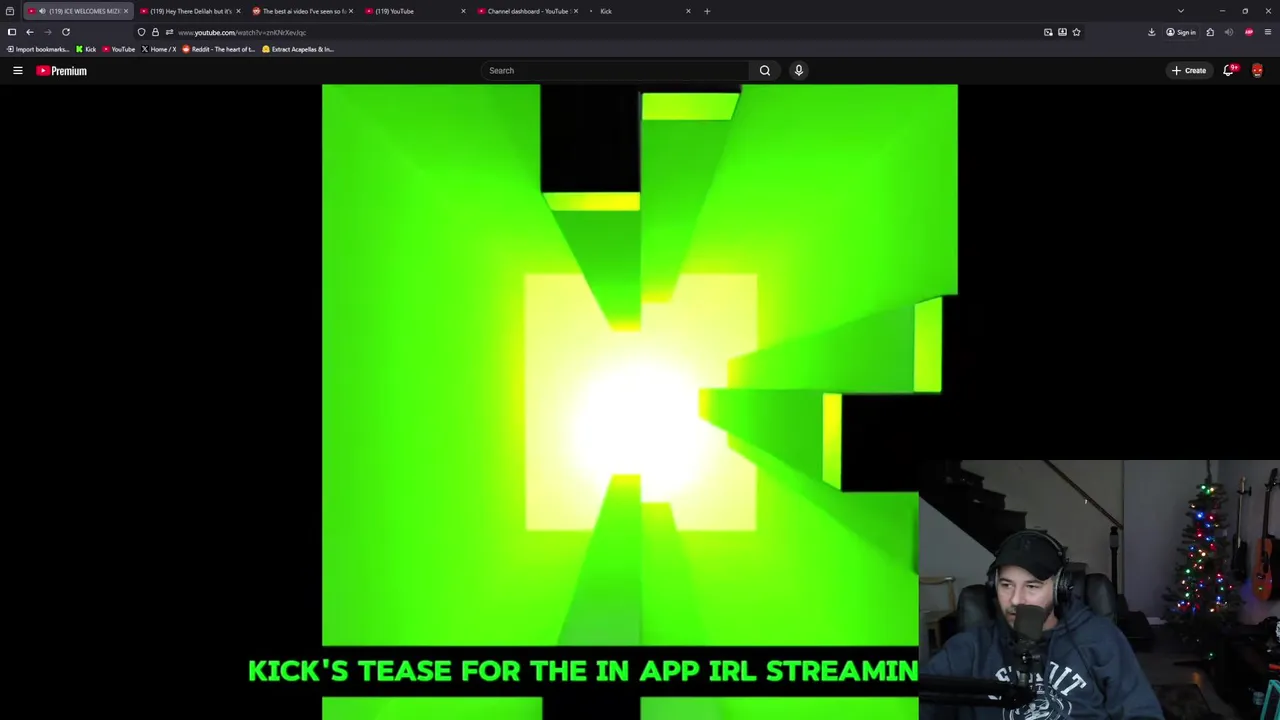Toggle the Firefox sidebar button

[12, 32]
